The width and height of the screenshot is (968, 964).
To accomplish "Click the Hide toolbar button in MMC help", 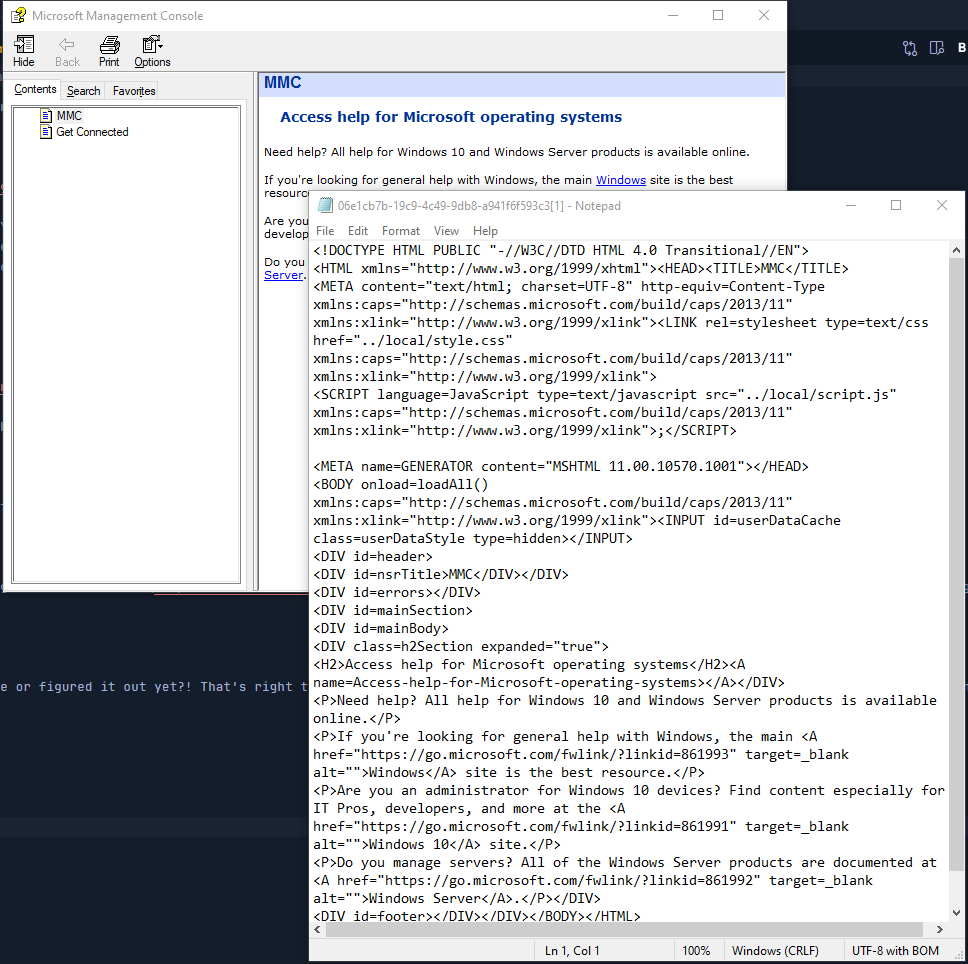I will pos(23,51).
